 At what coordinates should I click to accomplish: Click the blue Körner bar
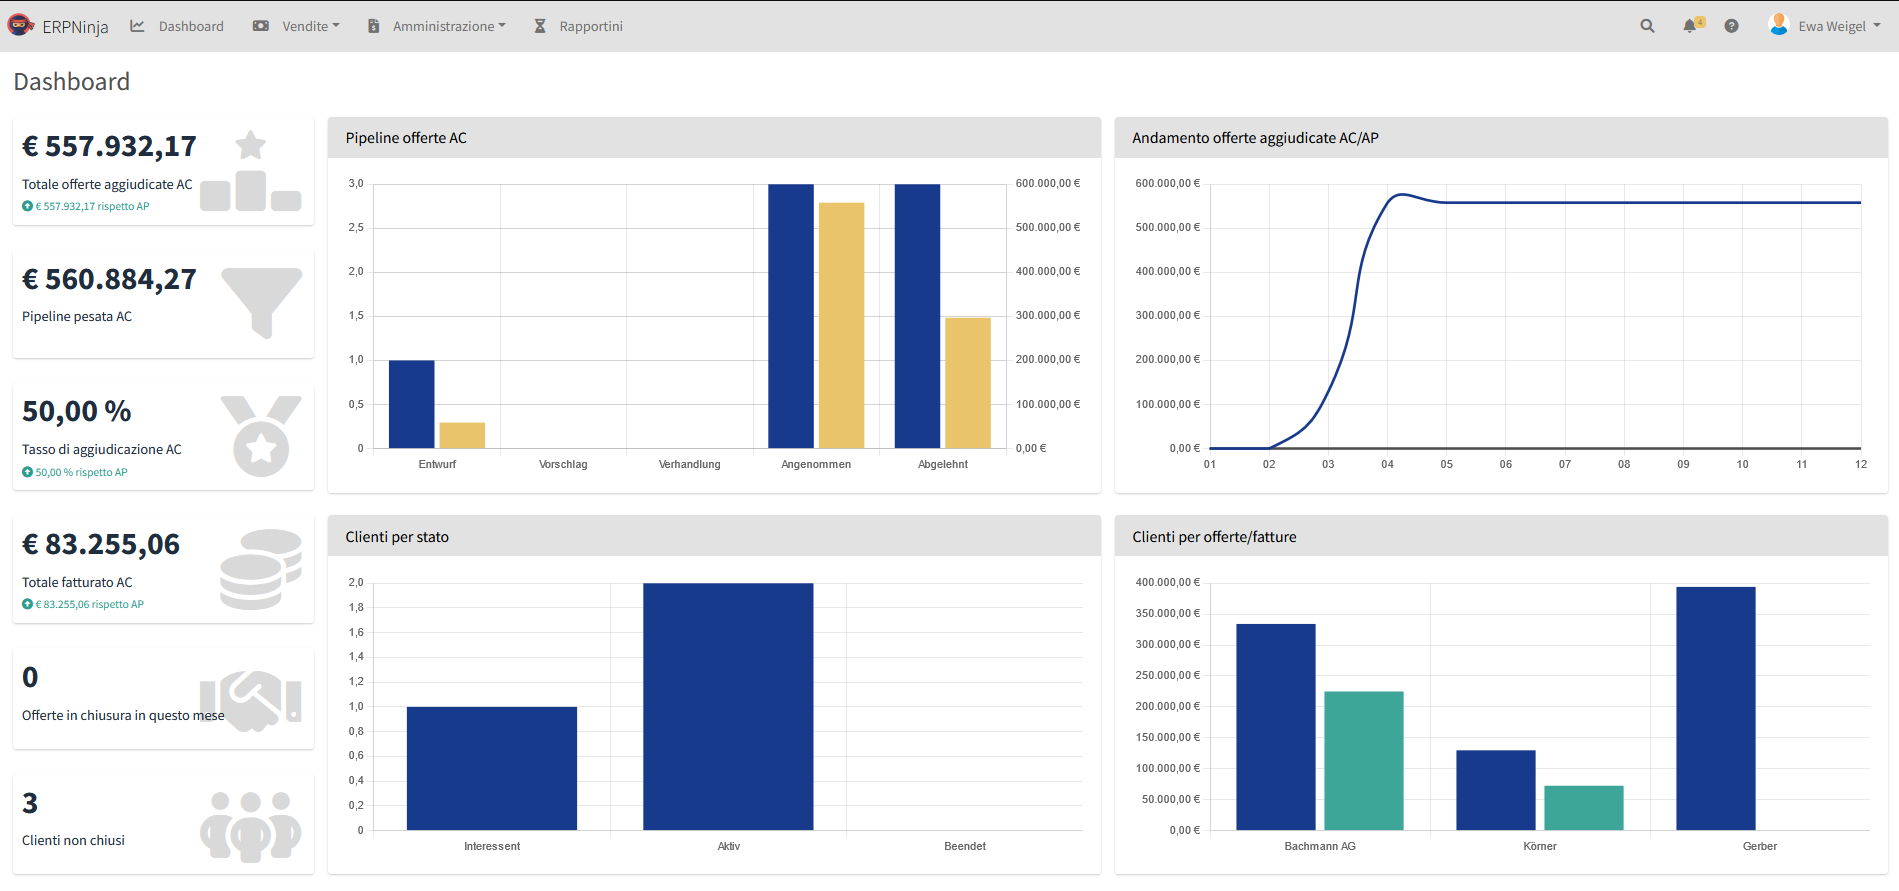click(1496, 790)
